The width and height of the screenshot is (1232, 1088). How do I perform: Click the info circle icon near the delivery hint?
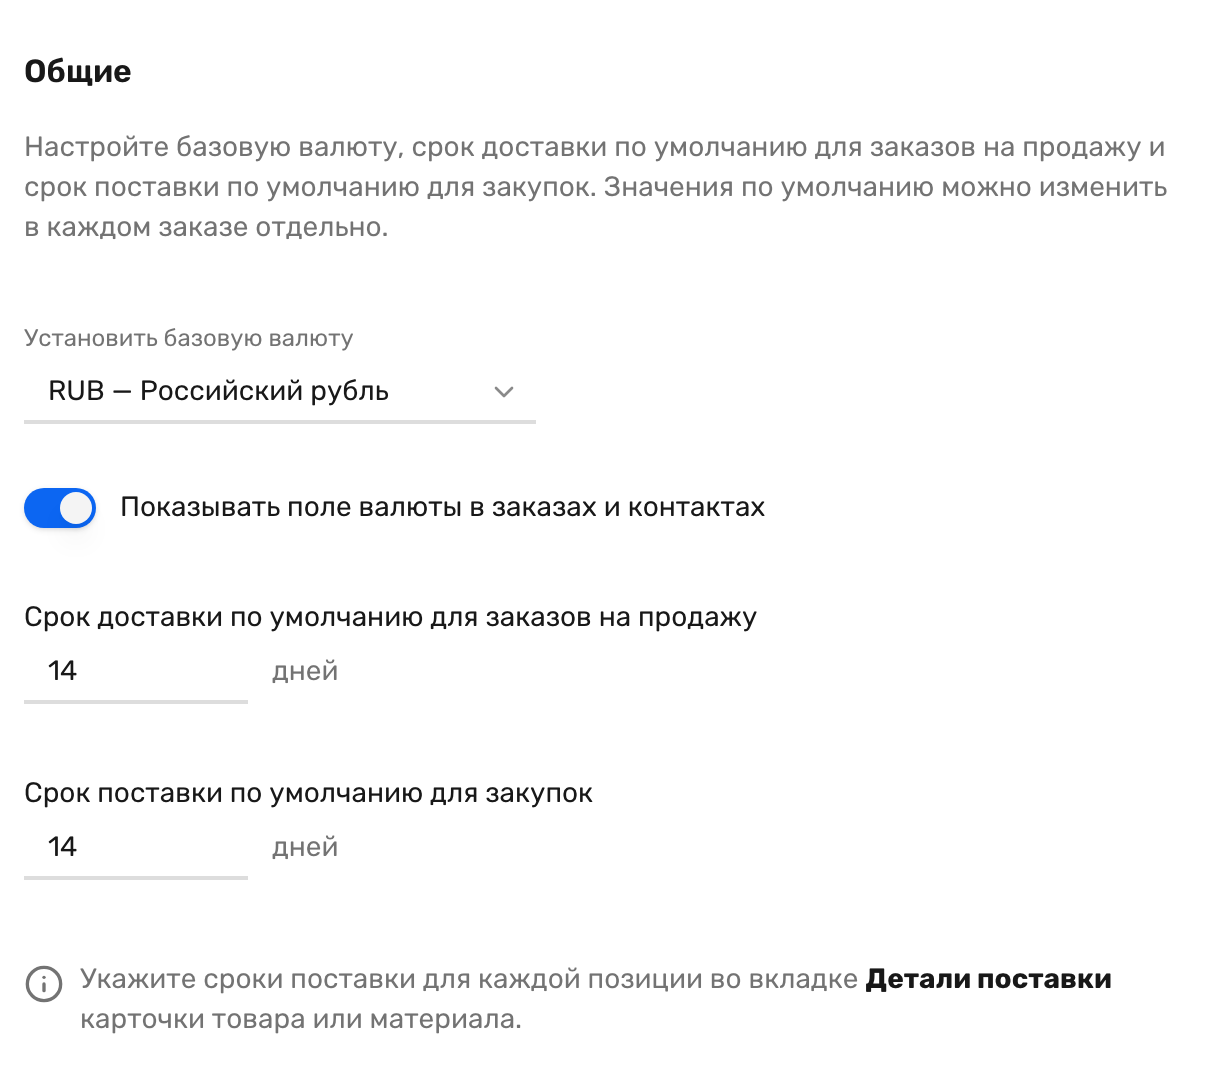click(x=43, y=984)
